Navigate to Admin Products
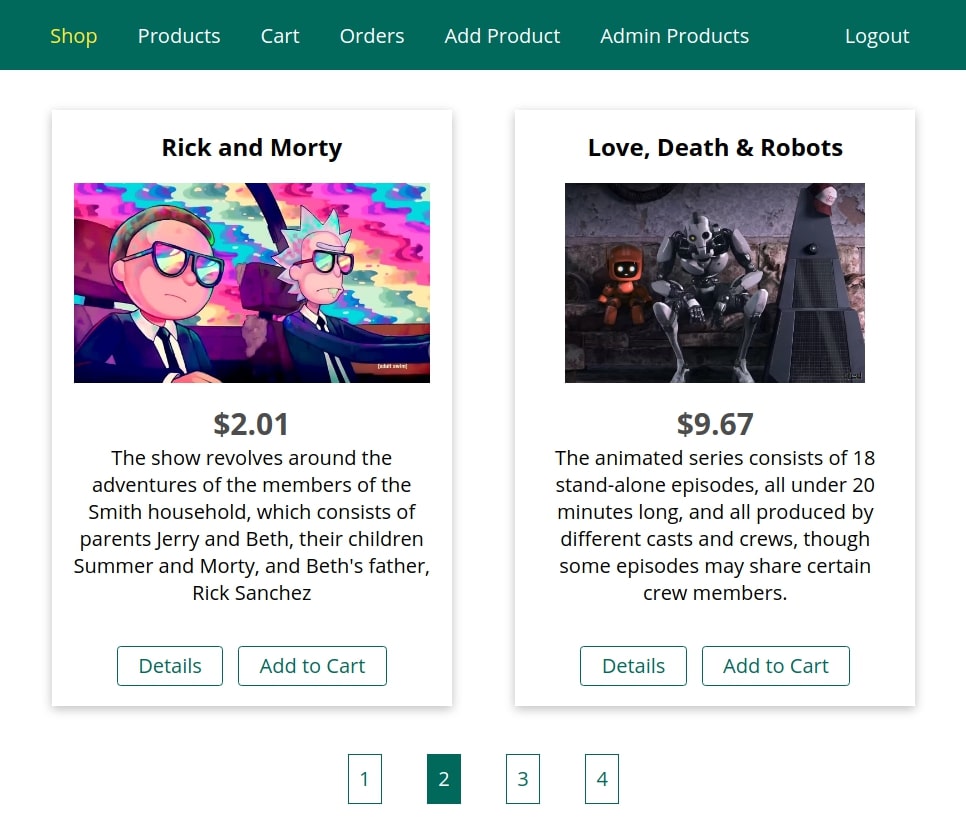The image size is (966, 837). (675, 36)
